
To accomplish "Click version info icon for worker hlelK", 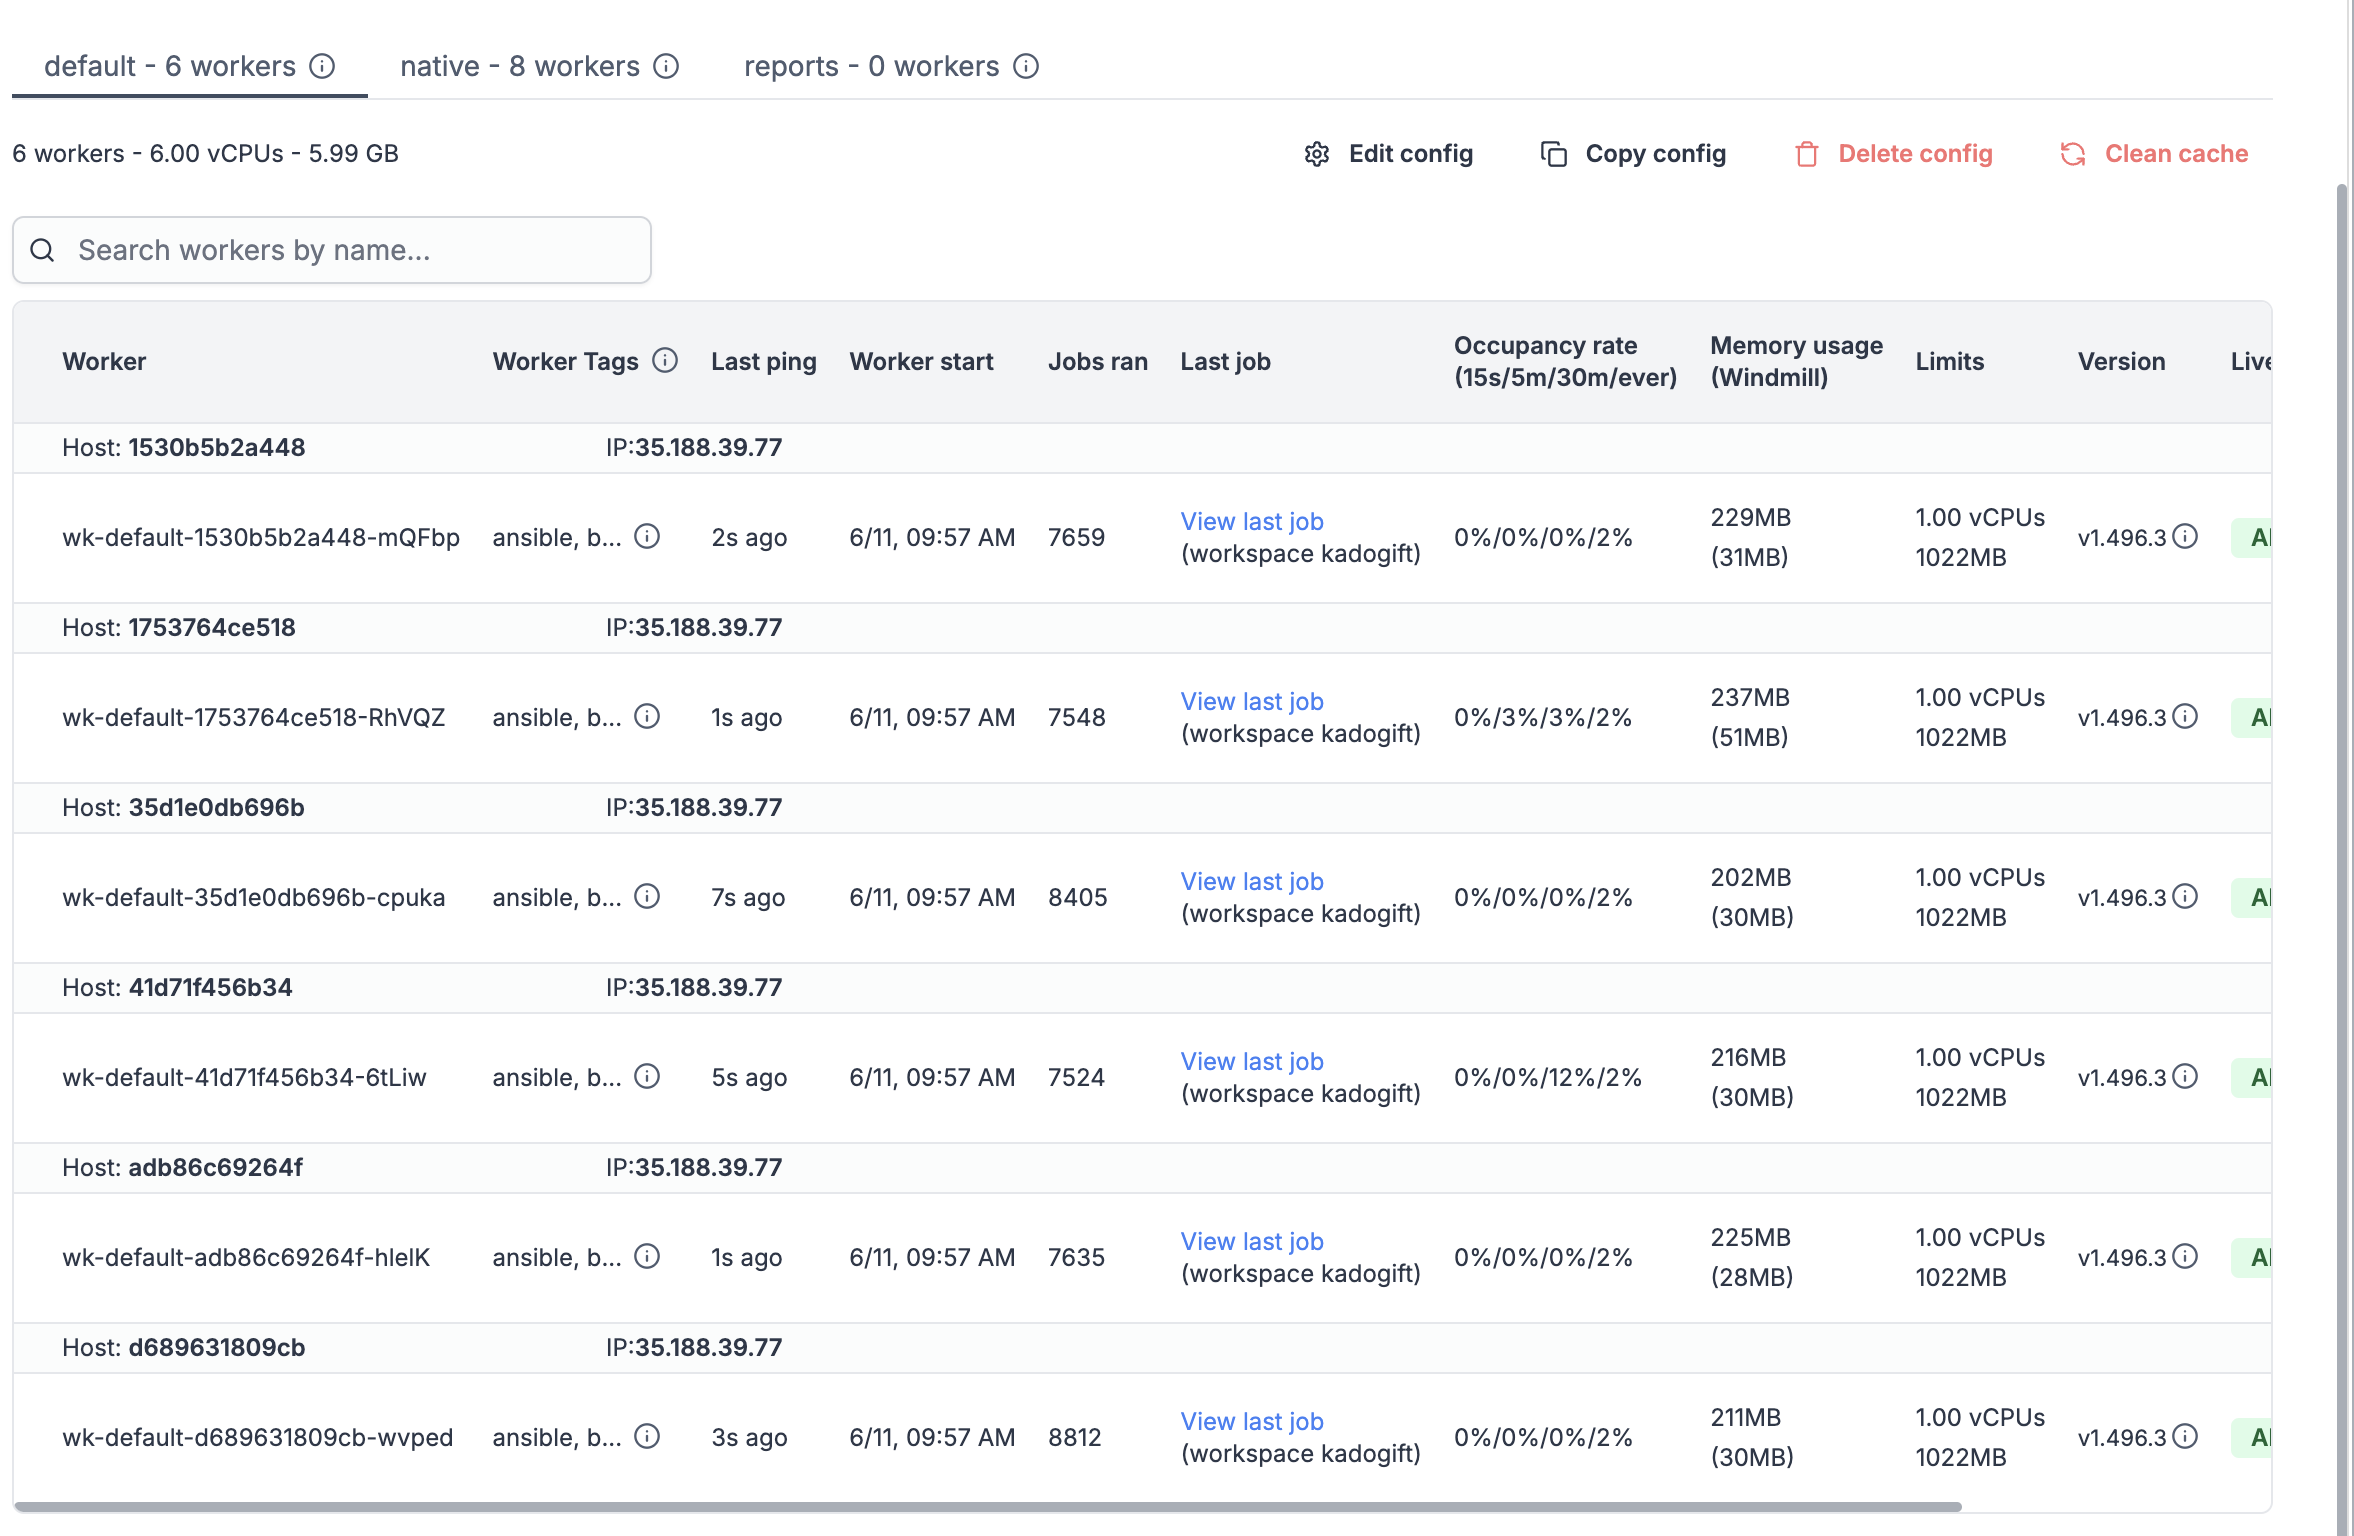I will [2186, 1257].
